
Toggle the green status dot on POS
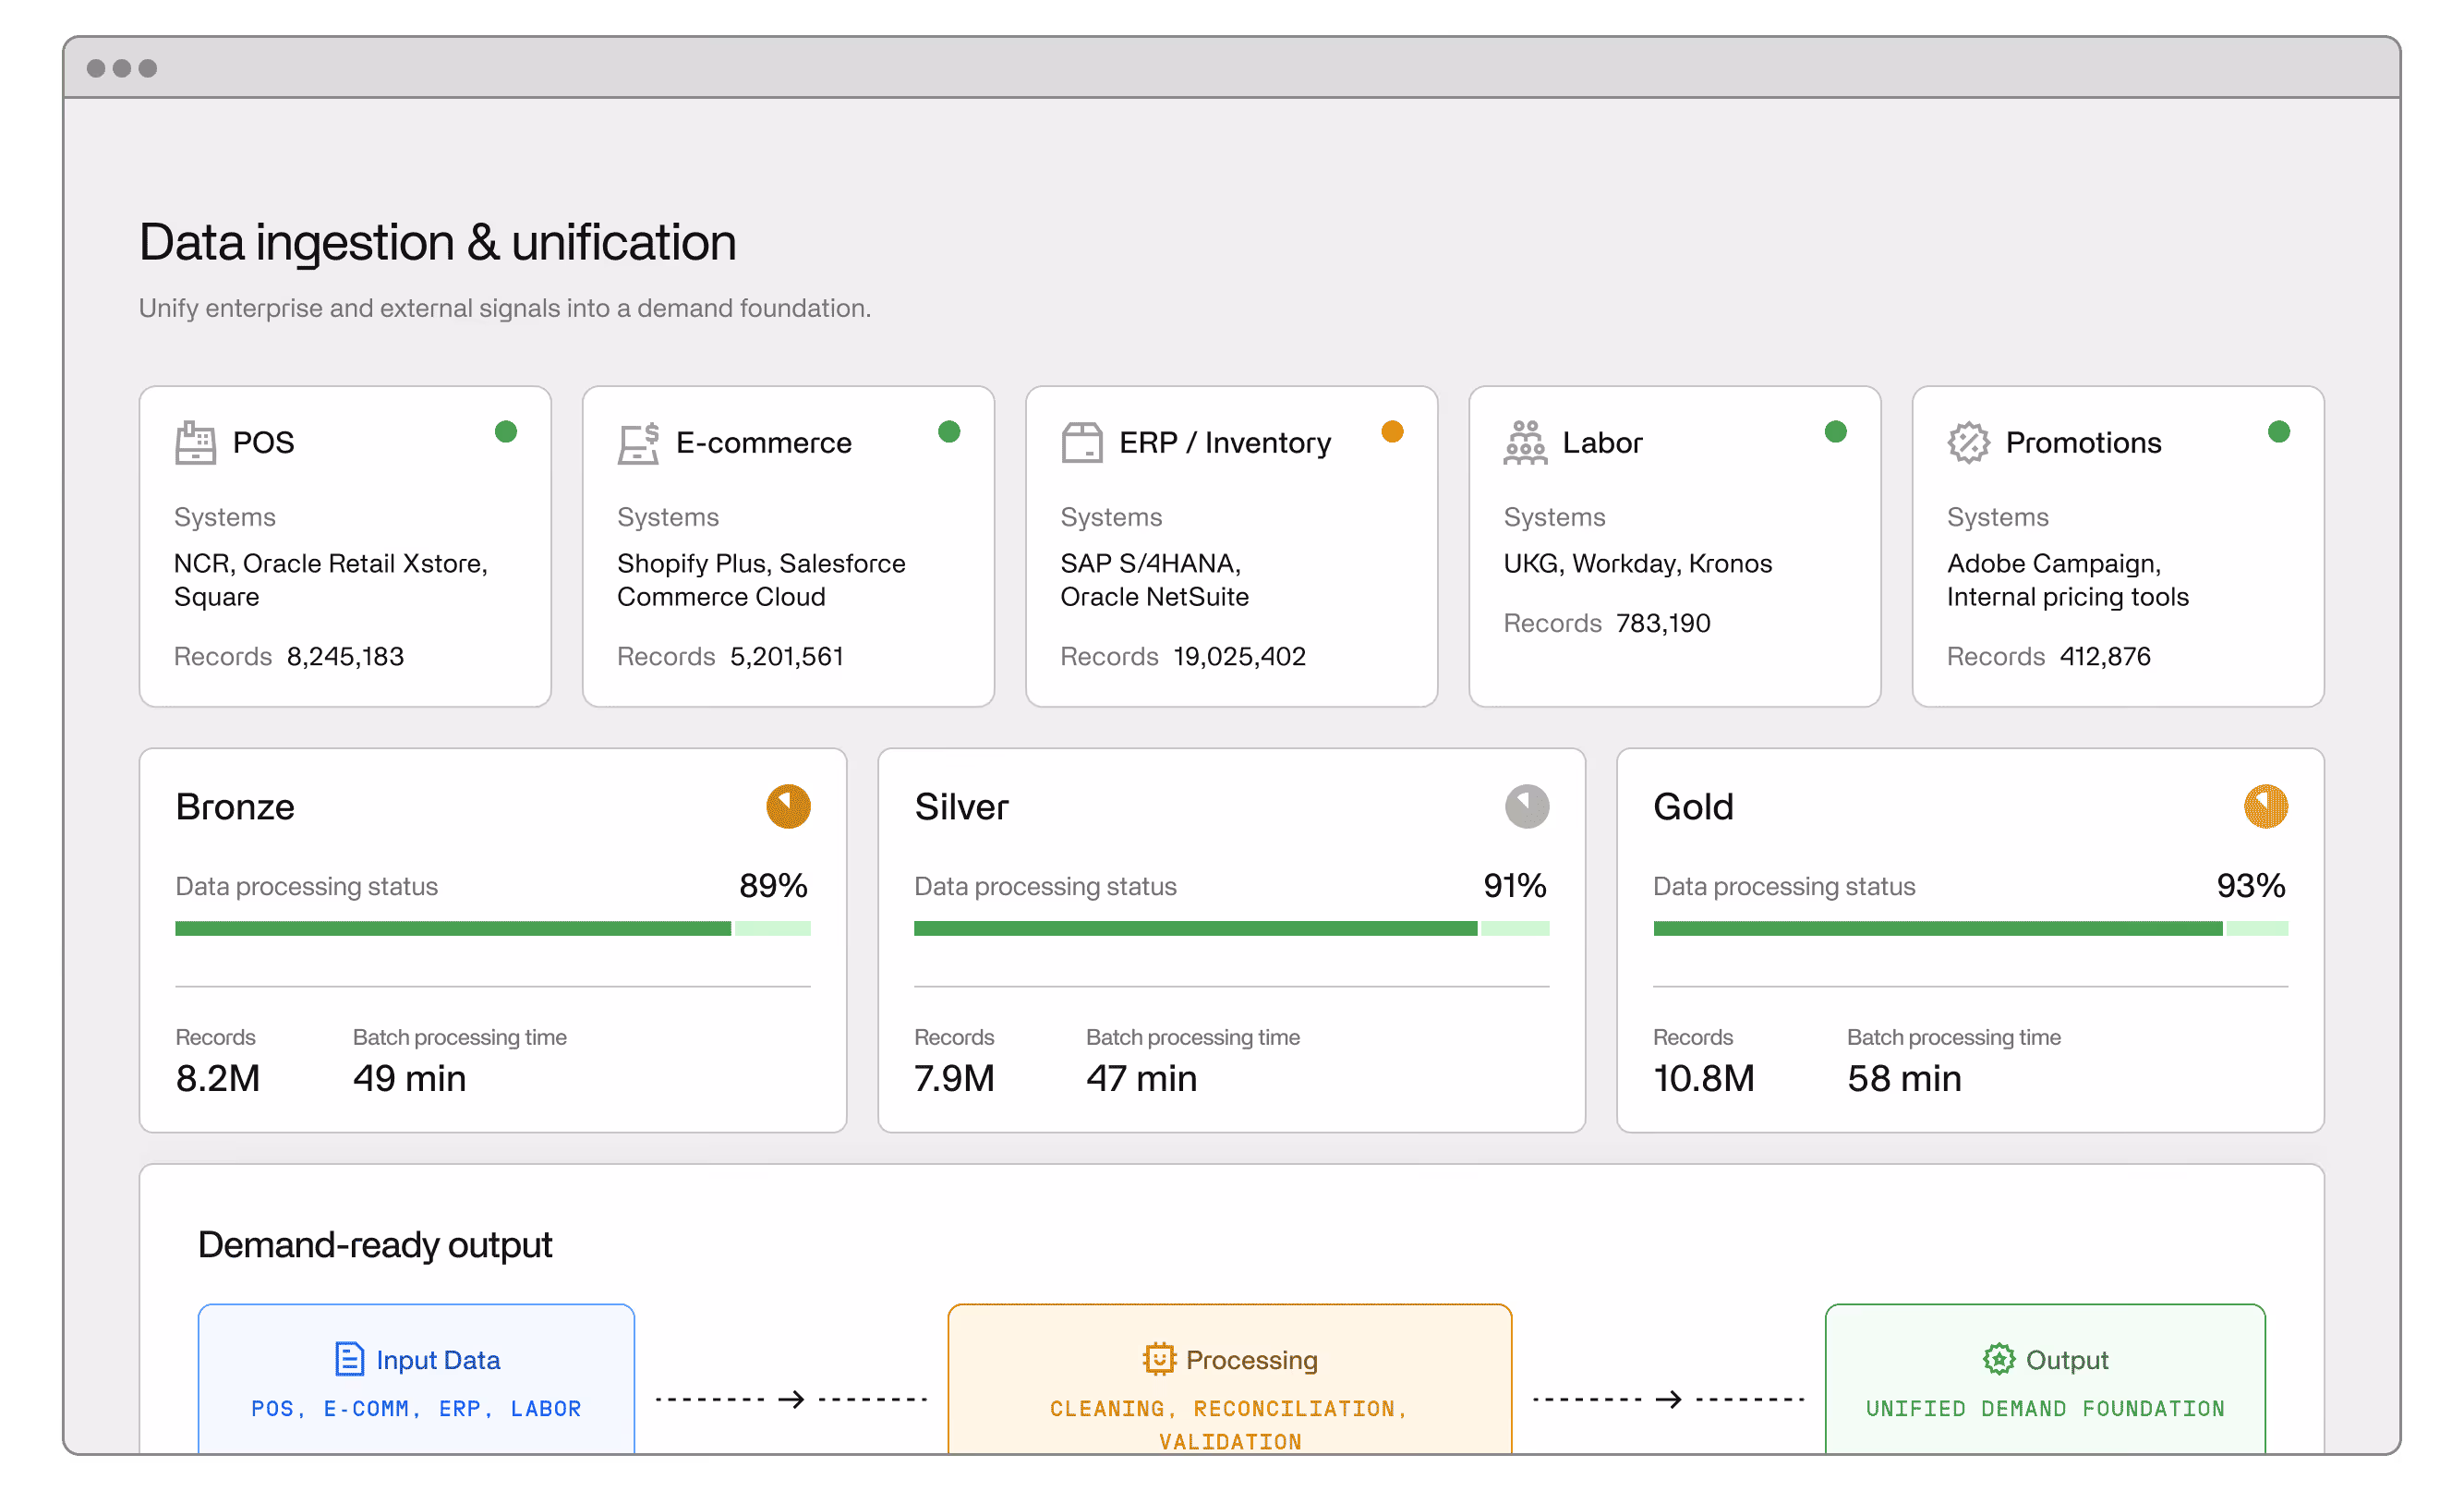(x=506, y=431)
